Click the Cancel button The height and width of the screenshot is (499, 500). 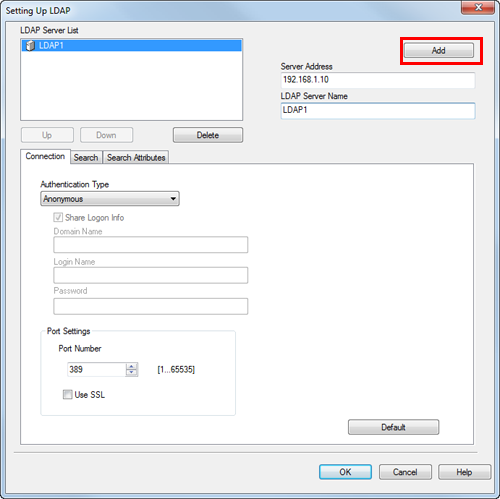pyautogui.click(x=405, y=472)
